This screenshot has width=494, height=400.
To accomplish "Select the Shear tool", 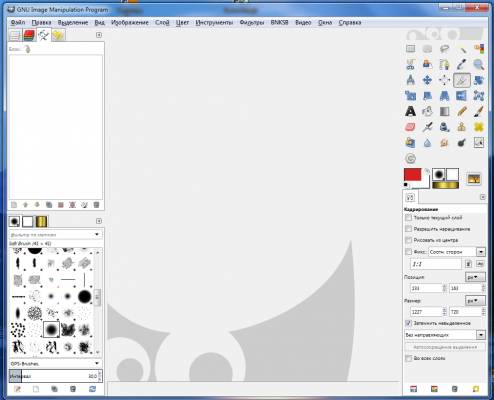I will coord(427,96).
